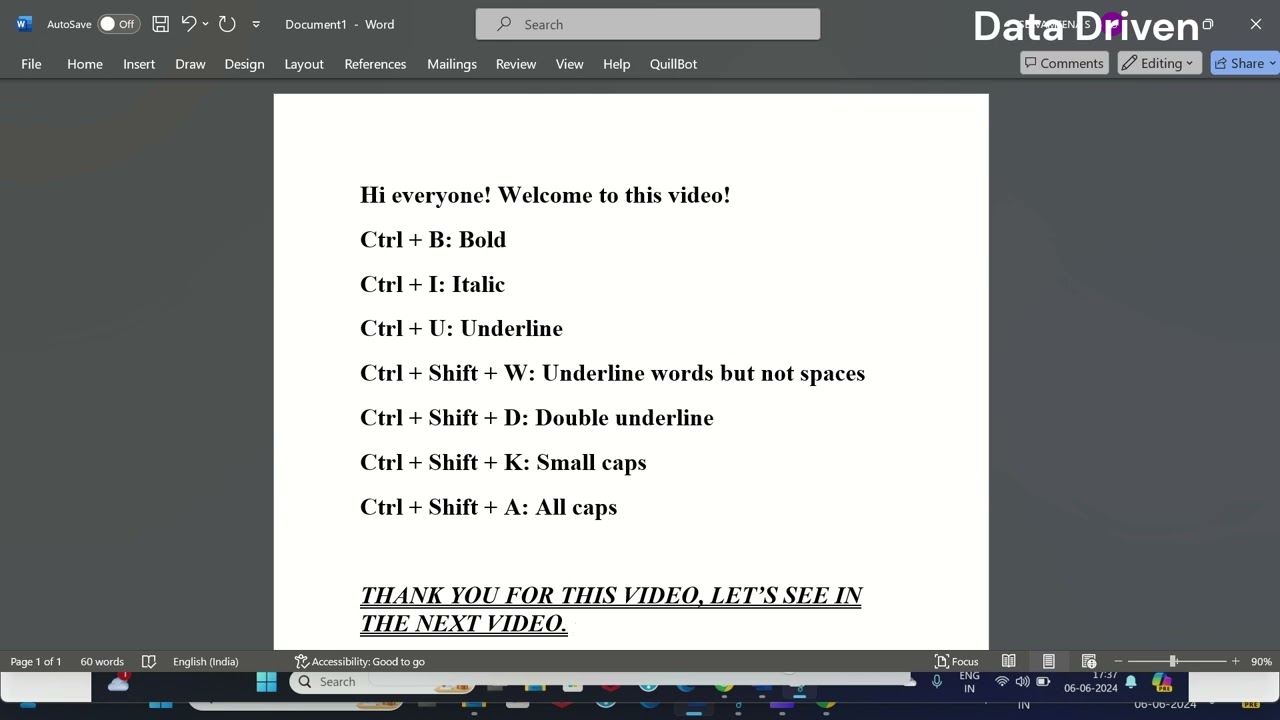Click the 'All caps' shortcut line
This screenshot has height=720, width=1280.
(x=488, y=507)
